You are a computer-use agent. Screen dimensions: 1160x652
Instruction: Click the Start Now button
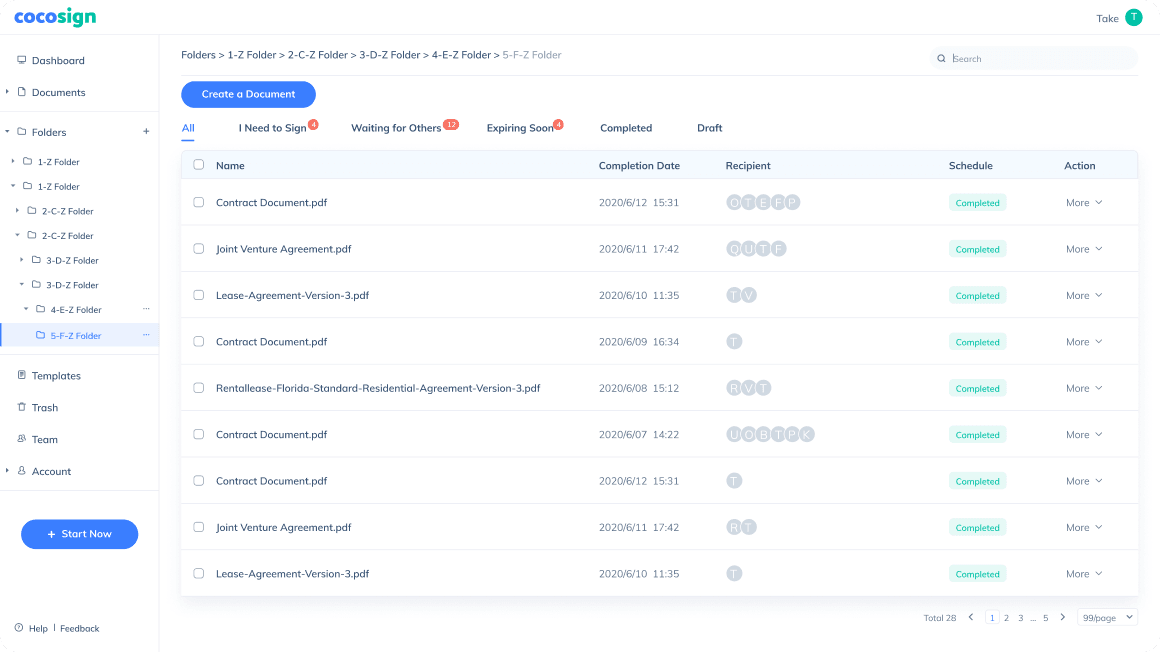(79, 534)
